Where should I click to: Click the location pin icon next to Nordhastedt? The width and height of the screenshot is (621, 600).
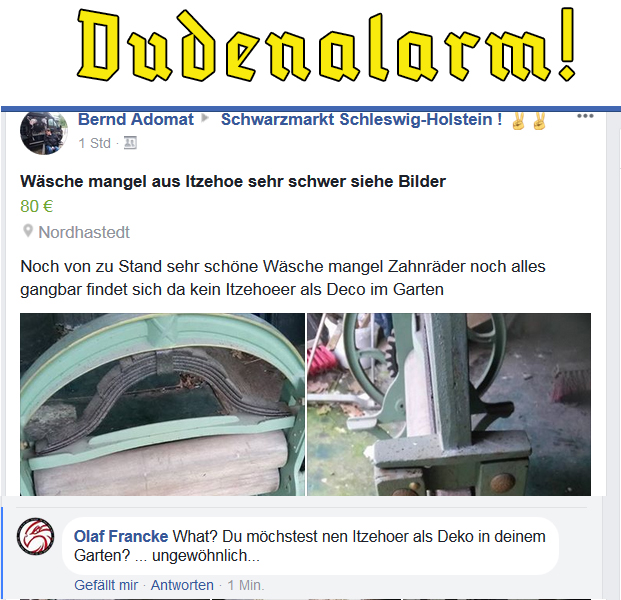(27, 230)
